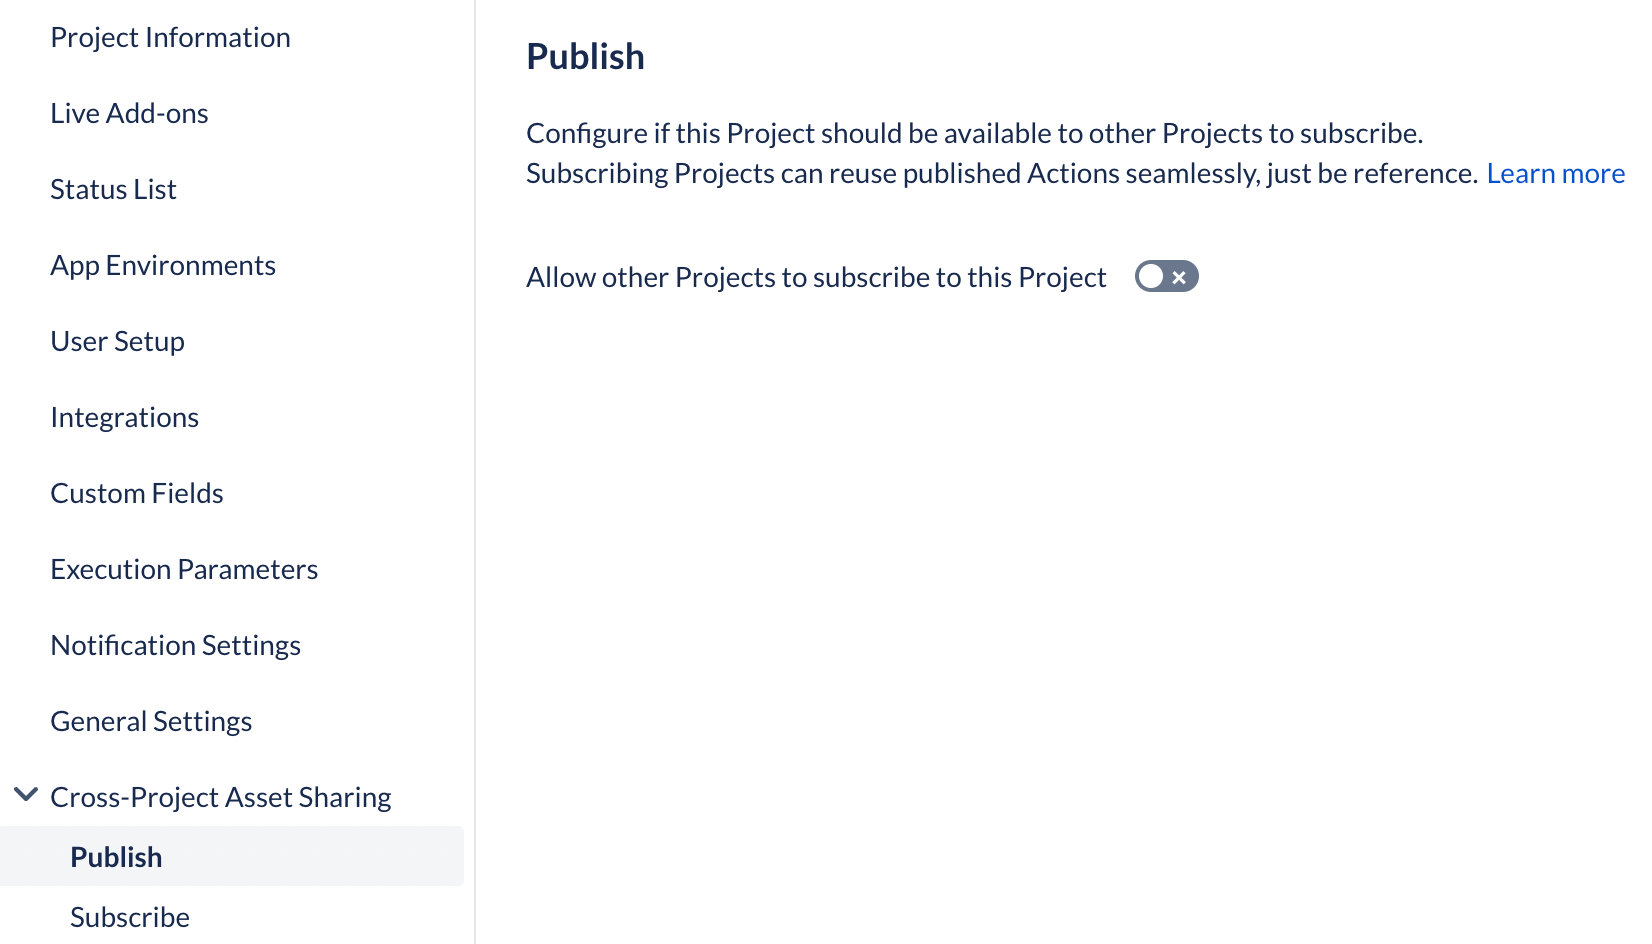Open App Environments section
Image resolution: width=1652 pixels, height=944 pixels.
click(x=163, y=266)
